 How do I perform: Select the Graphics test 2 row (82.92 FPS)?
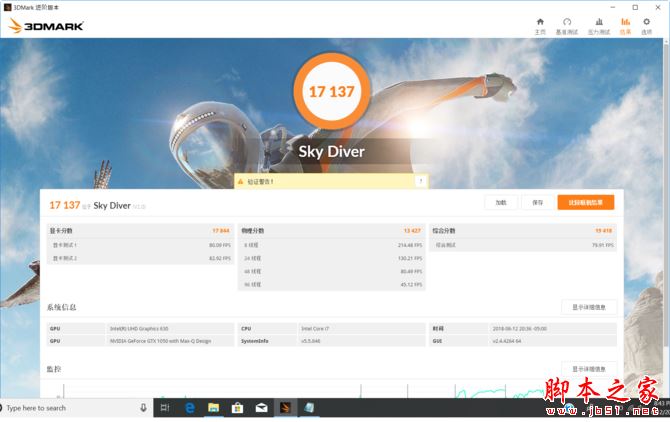click(140, 258)
